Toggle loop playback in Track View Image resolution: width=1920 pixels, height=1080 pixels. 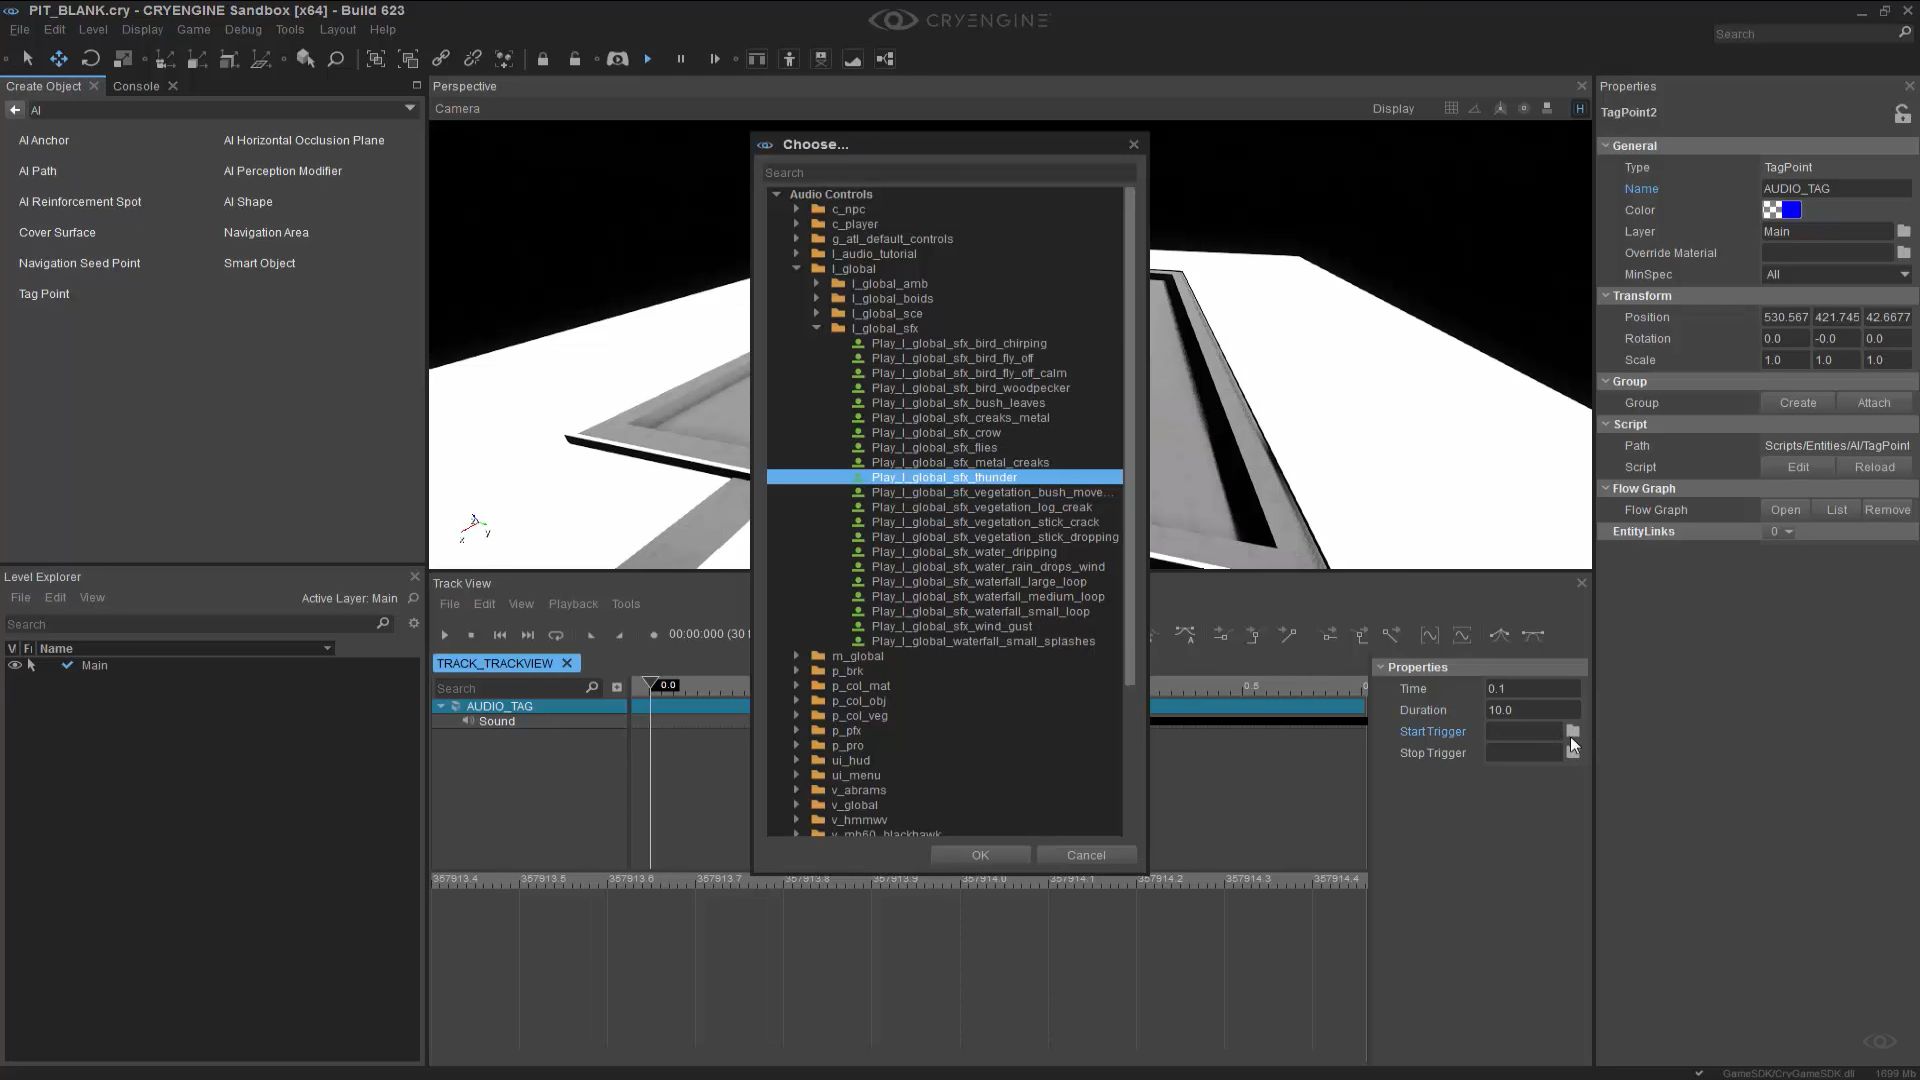click(556, 635)
